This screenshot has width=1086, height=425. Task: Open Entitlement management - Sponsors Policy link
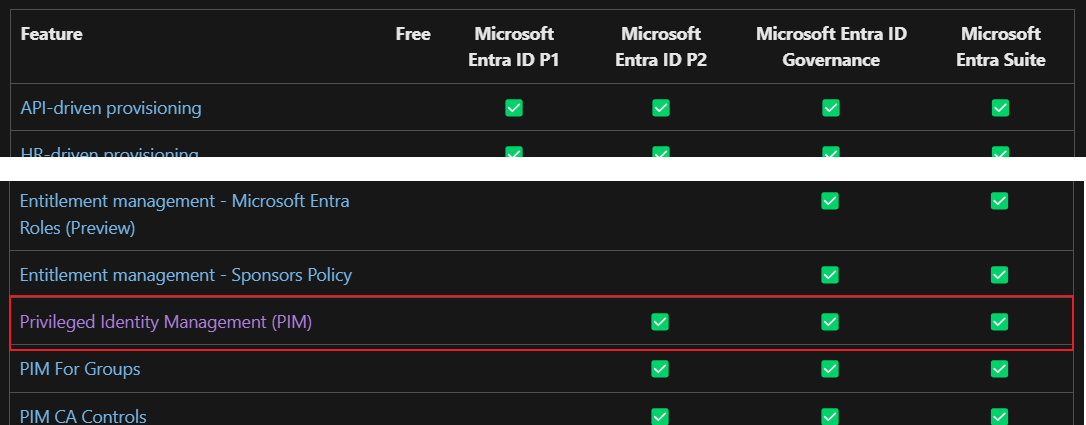[186, 275]
